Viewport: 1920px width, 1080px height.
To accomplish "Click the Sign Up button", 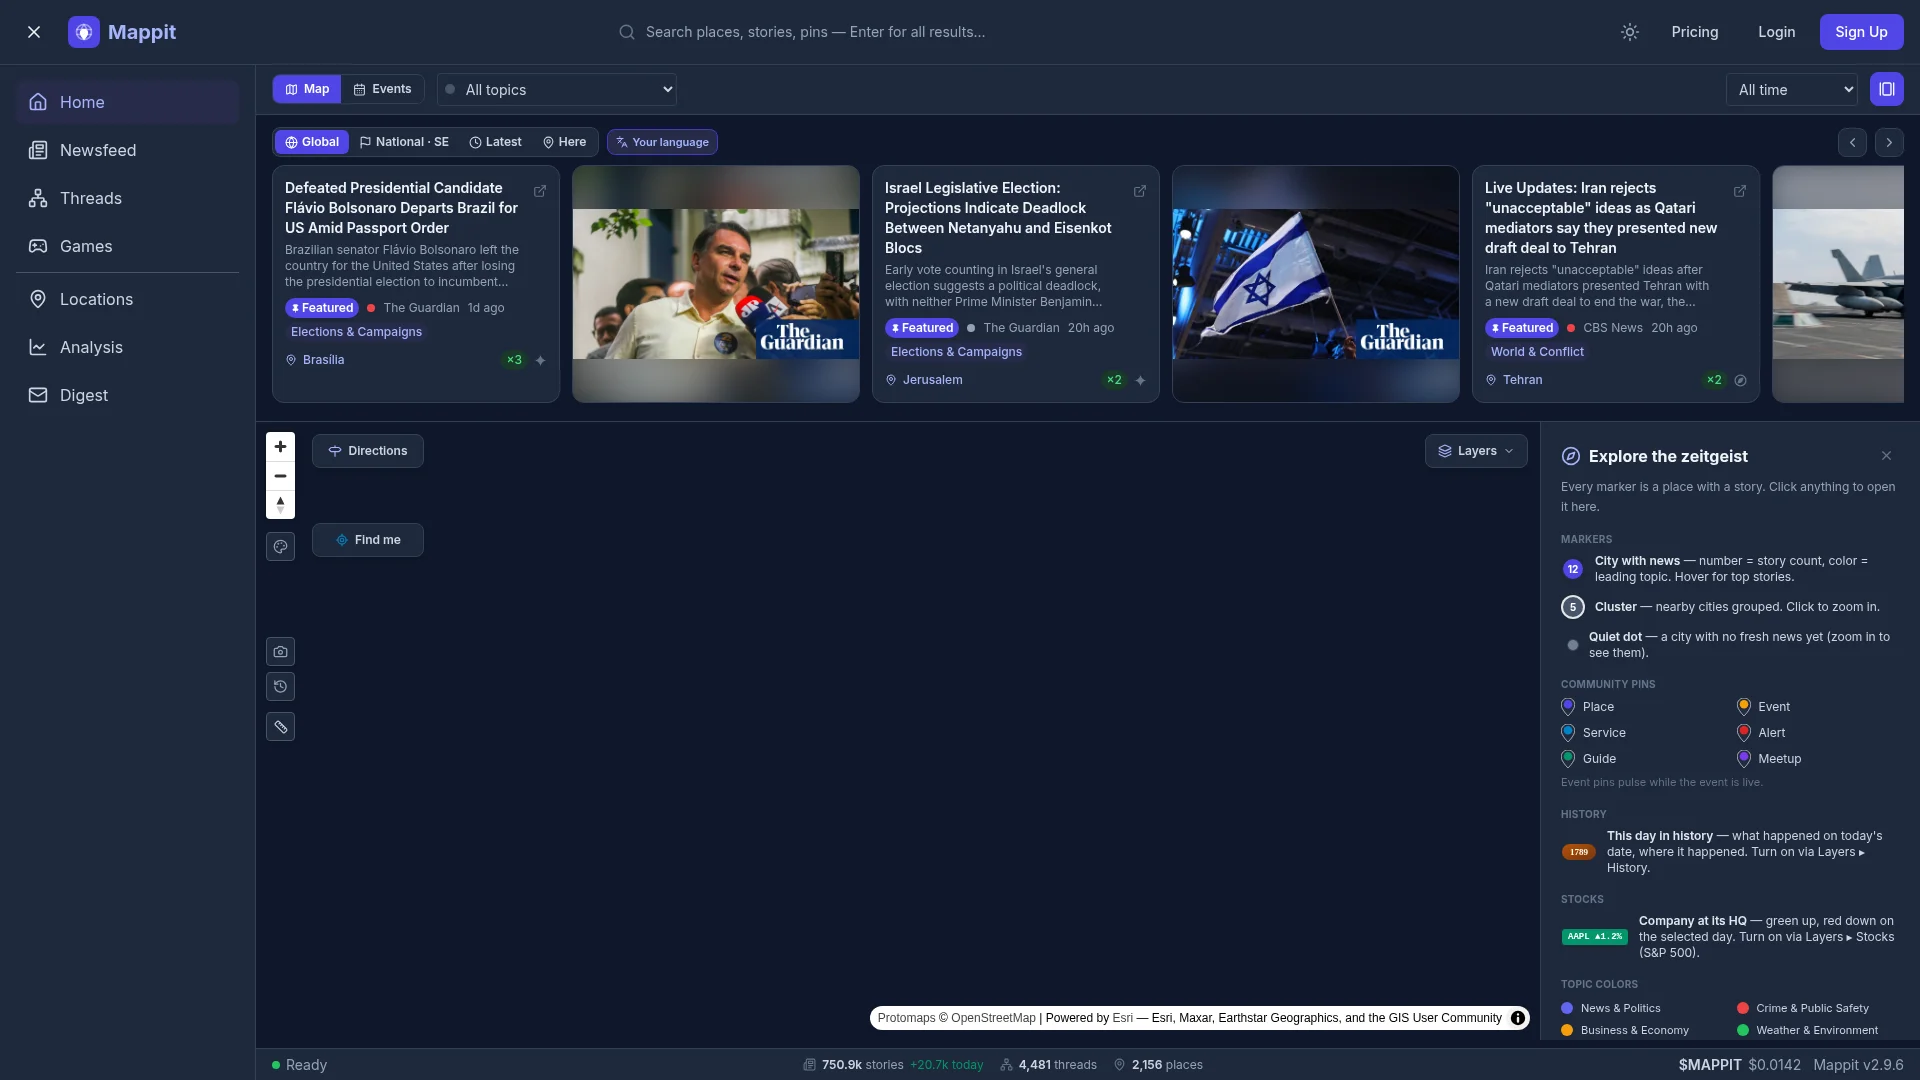I will 1861,32.
